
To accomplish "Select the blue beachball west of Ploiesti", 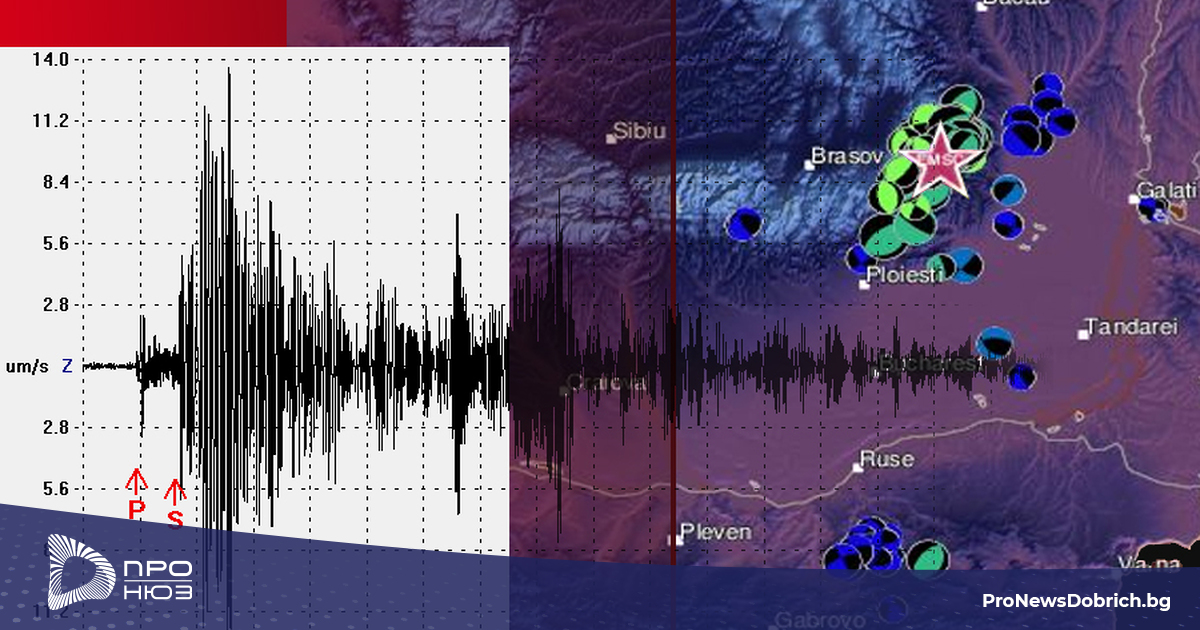I will pos(745,224).
